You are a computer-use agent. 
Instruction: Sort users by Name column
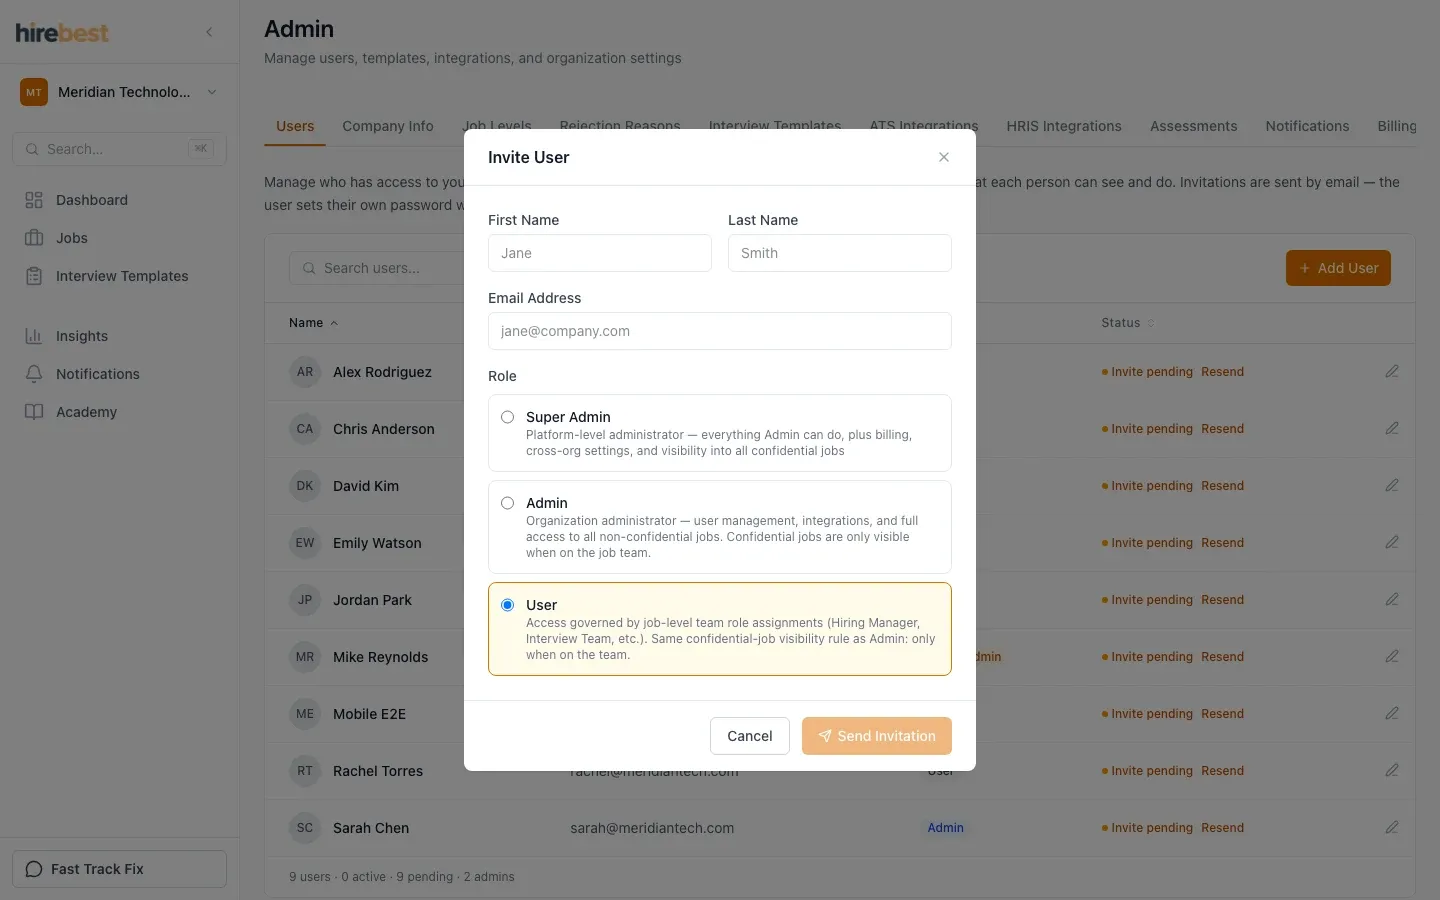313,323
